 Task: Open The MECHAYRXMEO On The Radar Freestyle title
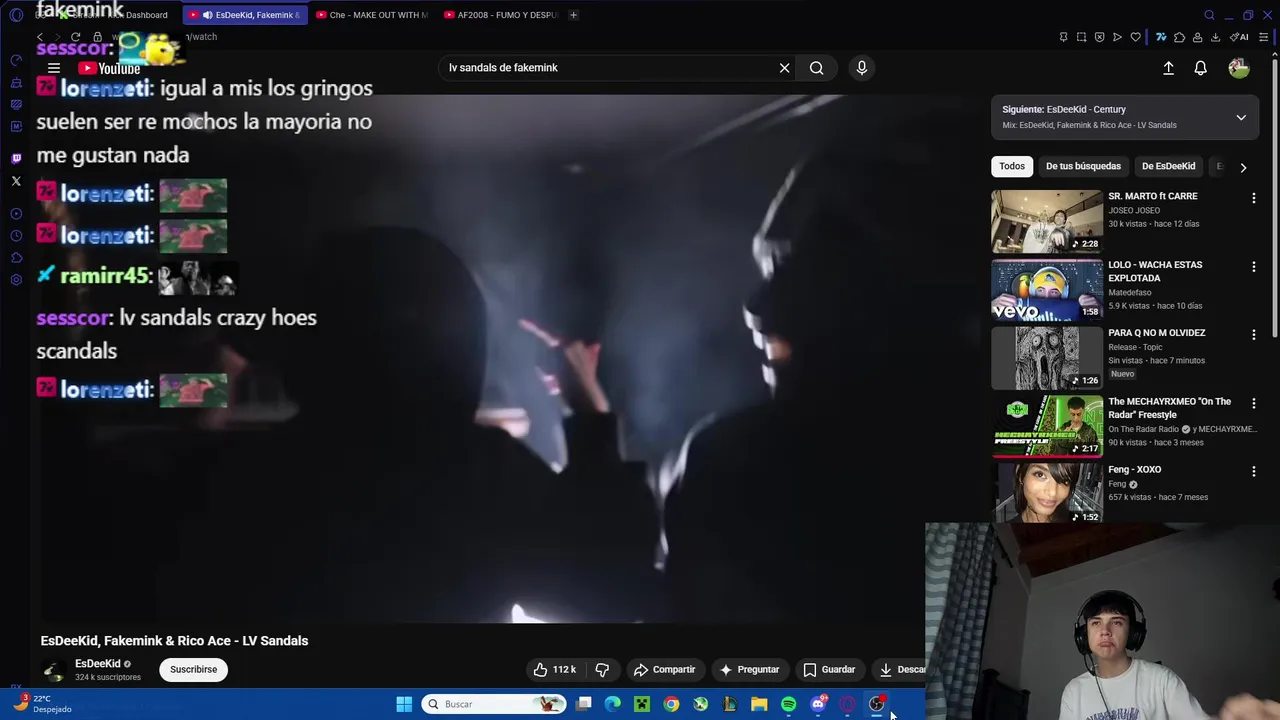(x=1169, y=408)
